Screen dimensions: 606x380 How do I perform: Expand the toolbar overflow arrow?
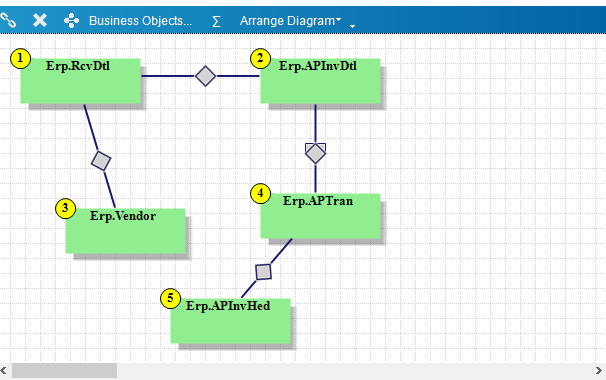[352, 26]
